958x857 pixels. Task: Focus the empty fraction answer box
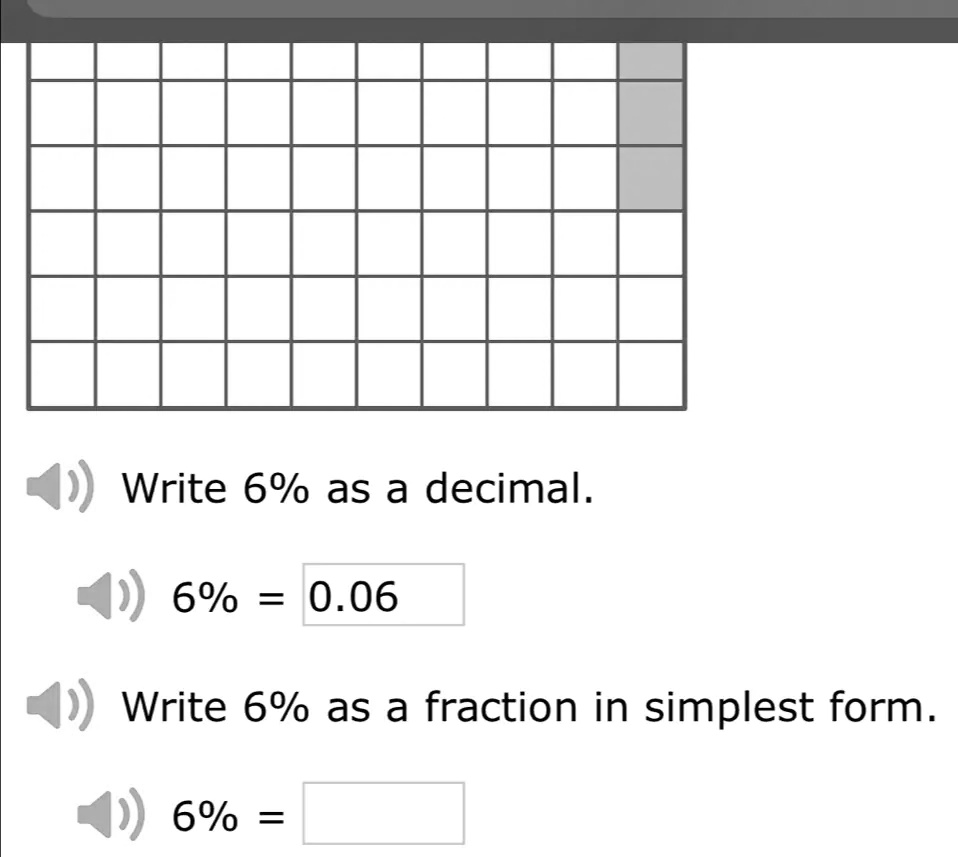384,814
